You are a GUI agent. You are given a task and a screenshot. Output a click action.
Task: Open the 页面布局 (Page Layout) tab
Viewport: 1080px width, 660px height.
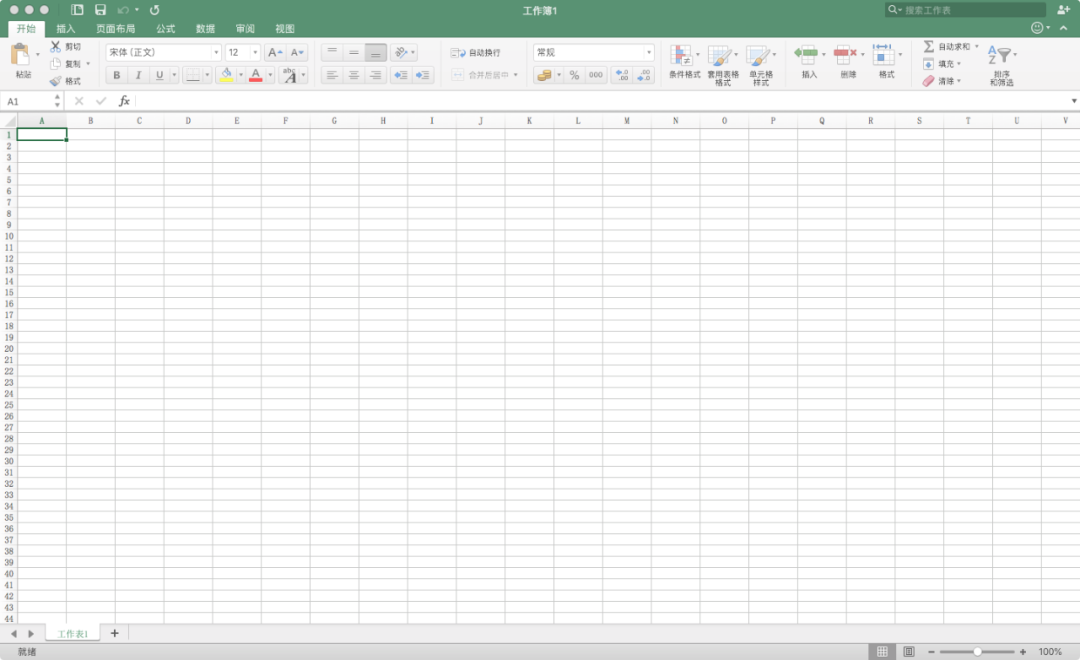tap(116, 29)
